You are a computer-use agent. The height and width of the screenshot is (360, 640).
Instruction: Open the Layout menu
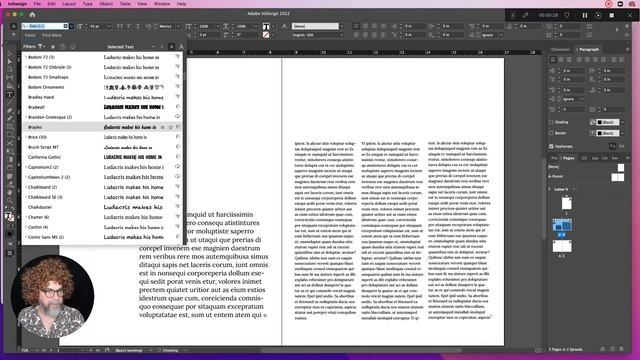(69, 4)
